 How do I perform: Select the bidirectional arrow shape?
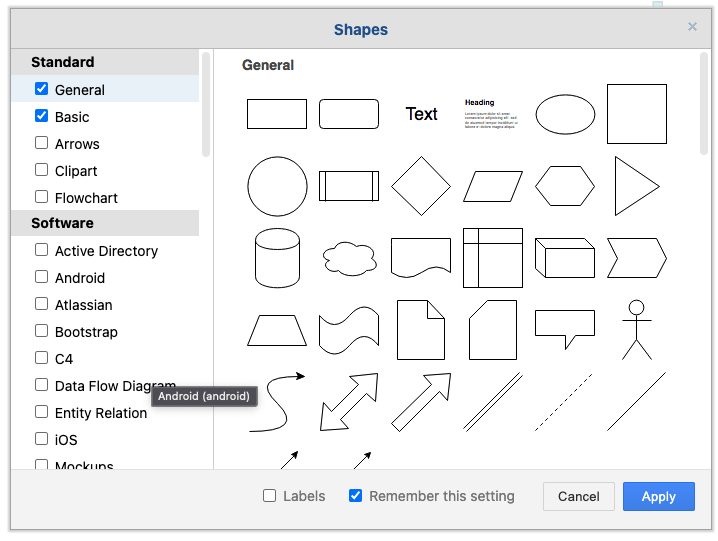click(349, 402)
